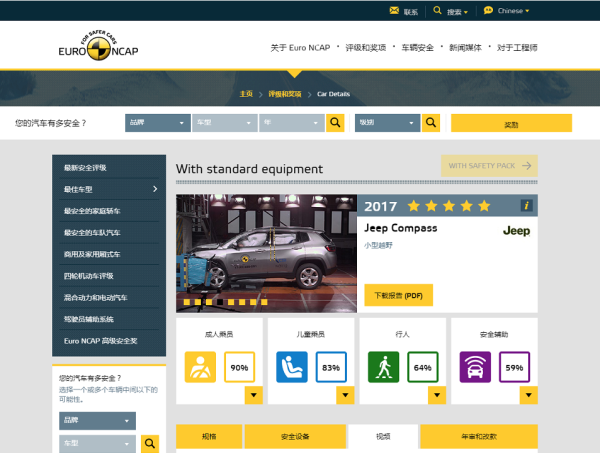Click the speech bubble language icon
Screen dimensions: 600x453
pyautogui.click(x=488, y=10)
